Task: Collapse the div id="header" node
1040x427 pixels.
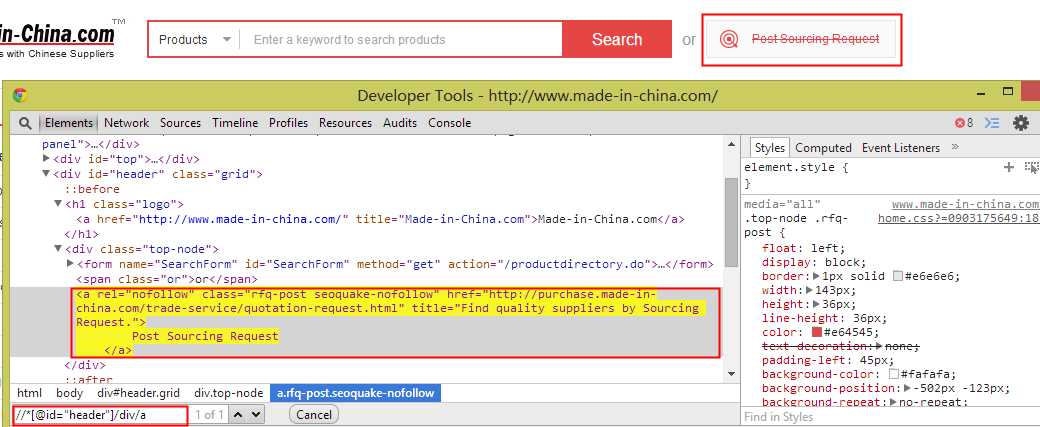Action: (x=46, y=174)
